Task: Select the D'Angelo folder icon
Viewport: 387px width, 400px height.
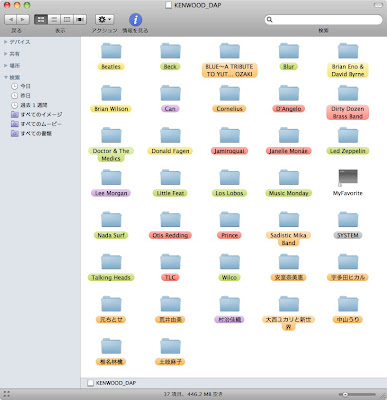Action: tap(289, 93)
